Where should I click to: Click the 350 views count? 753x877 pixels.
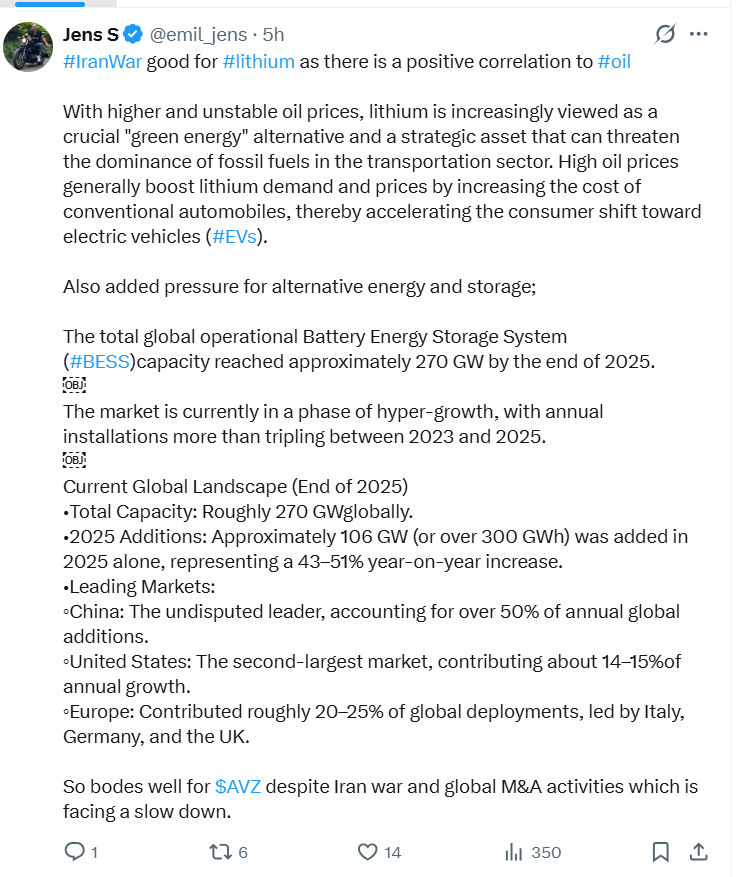(546, 853)
